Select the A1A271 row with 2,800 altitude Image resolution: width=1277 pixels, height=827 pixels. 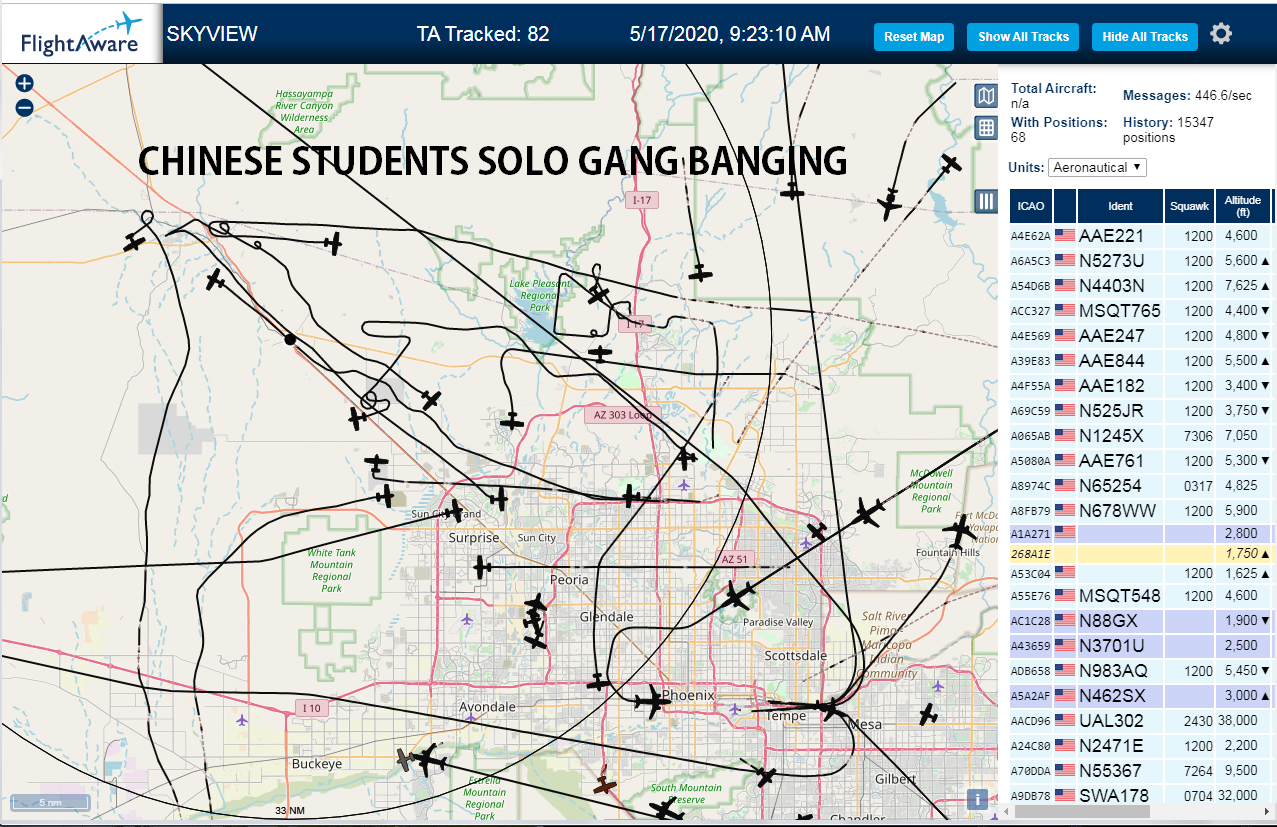(1141, 534)
